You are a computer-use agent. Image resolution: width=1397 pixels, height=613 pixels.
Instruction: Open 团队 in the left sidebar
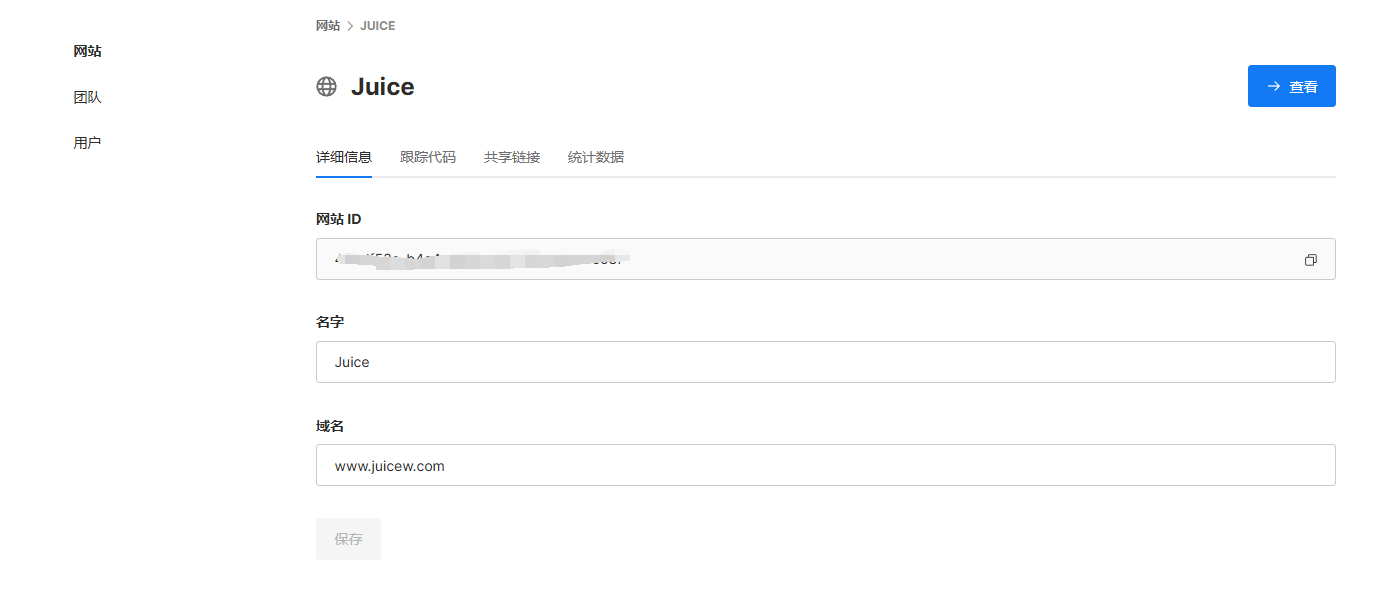coord(88,97)
